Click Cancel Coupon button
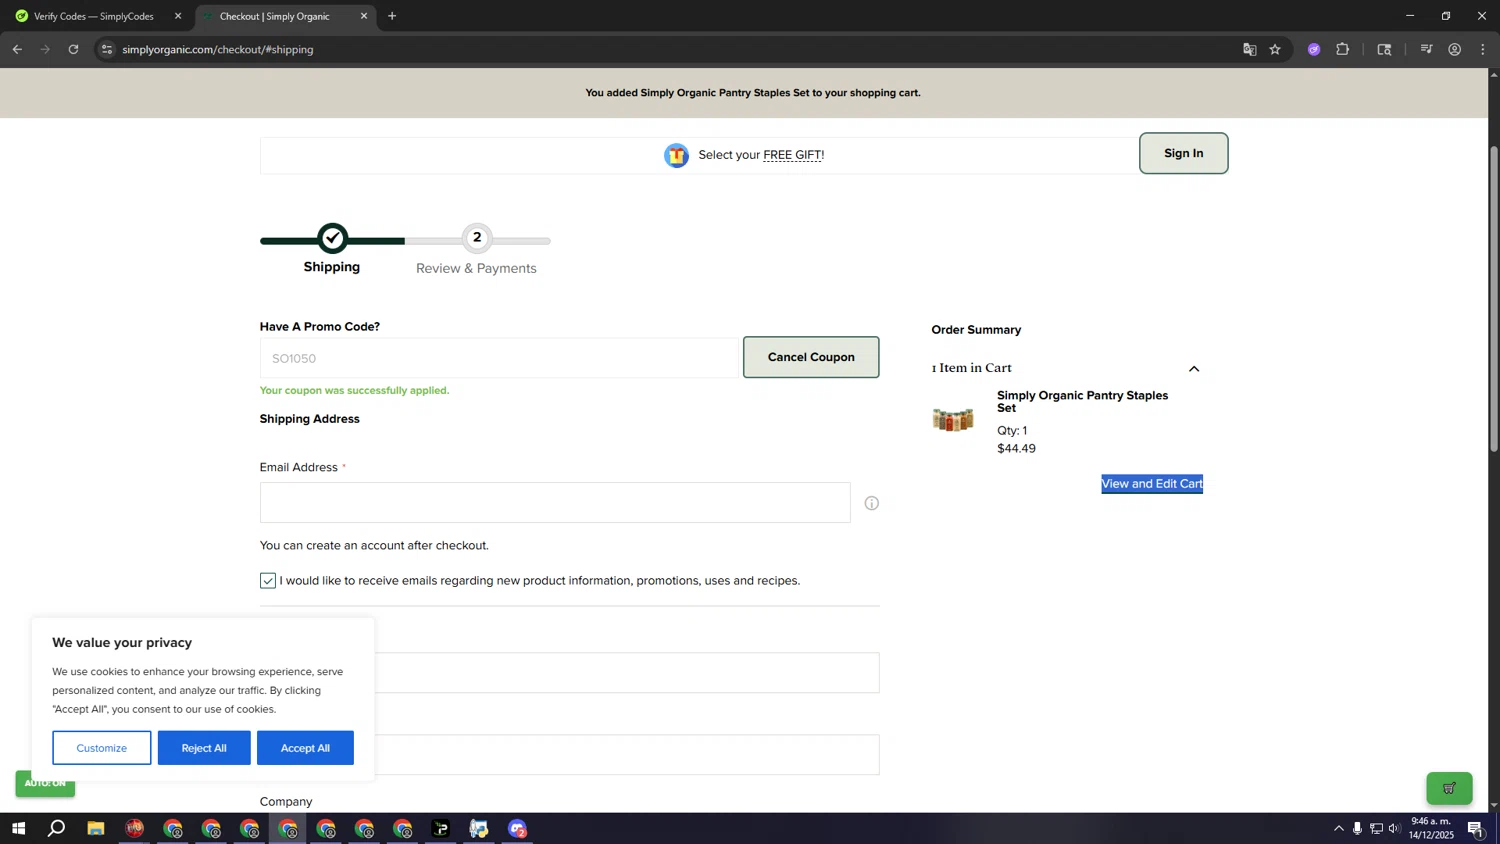Viewport: 1500px width, 844px height. pos(811,357)
